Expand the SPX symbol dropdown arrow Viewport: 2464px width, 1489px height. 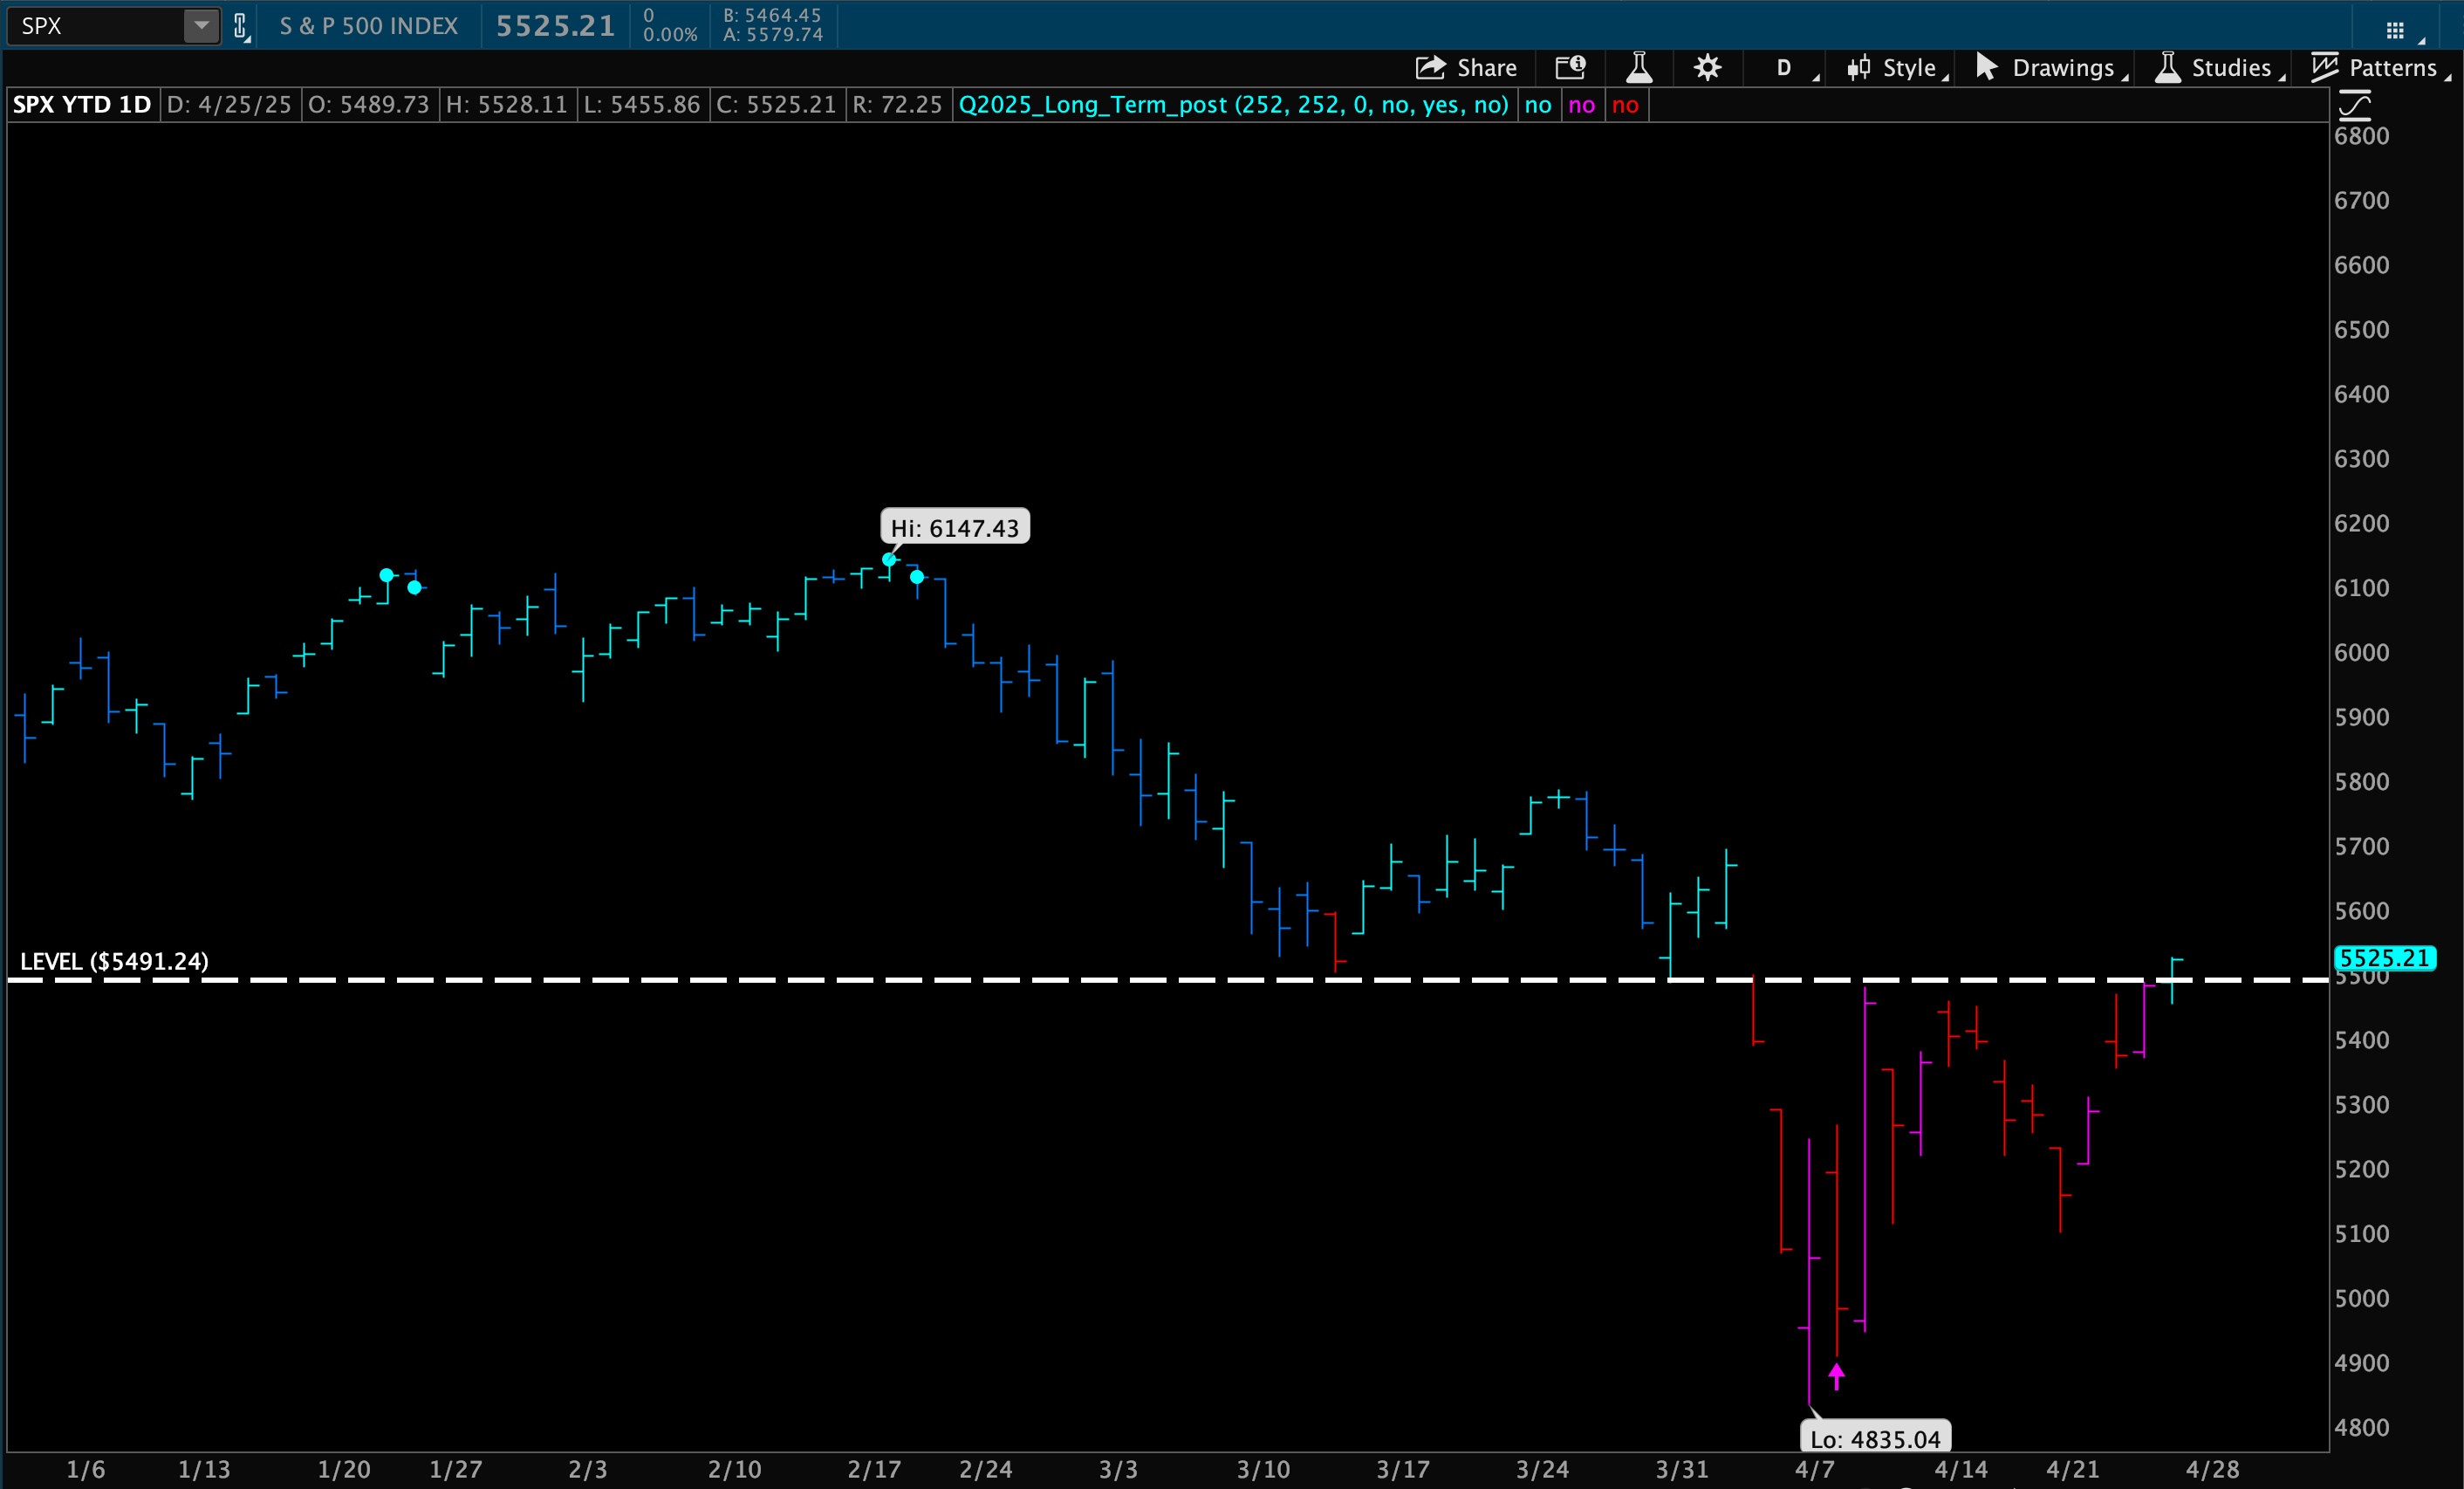point(201,26)
